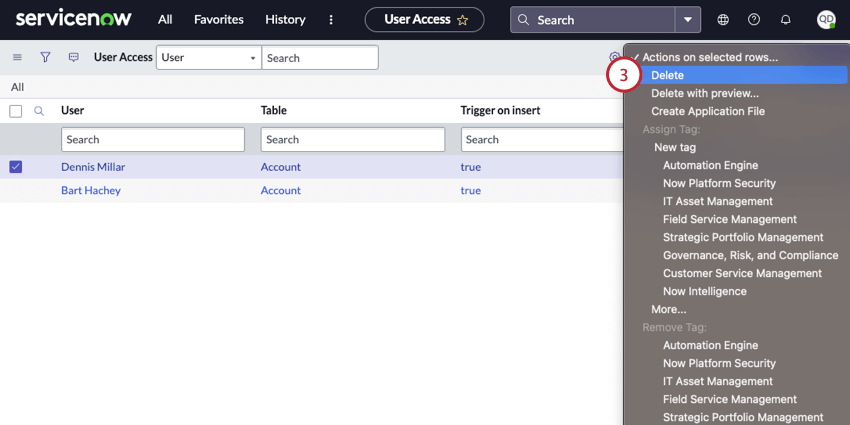The height and width of the screenshot is (425, 850).
Task: Open the Bart Hachey user link
Action: pos(91,190)
